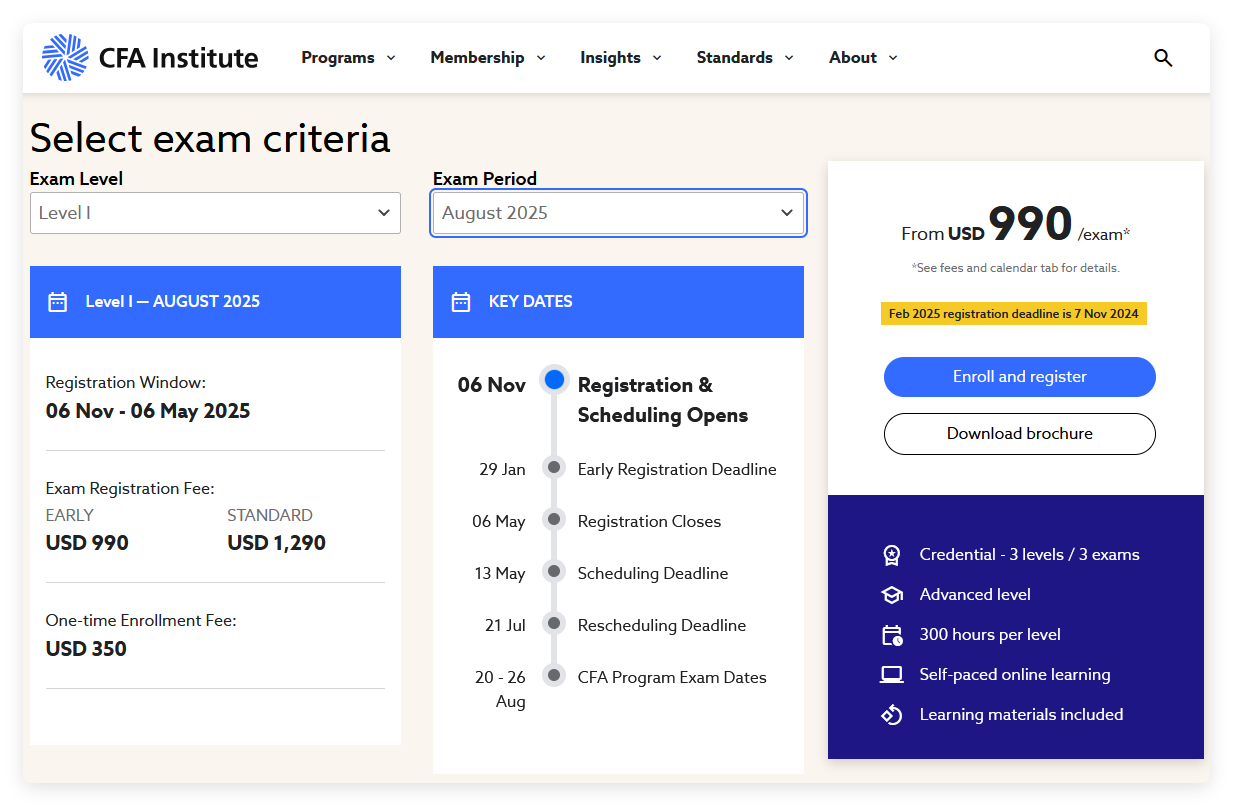Click the '06 Nov - 06 May 2025' registration window
Viewport: 1233px width, 806px height.
point(148,411)
